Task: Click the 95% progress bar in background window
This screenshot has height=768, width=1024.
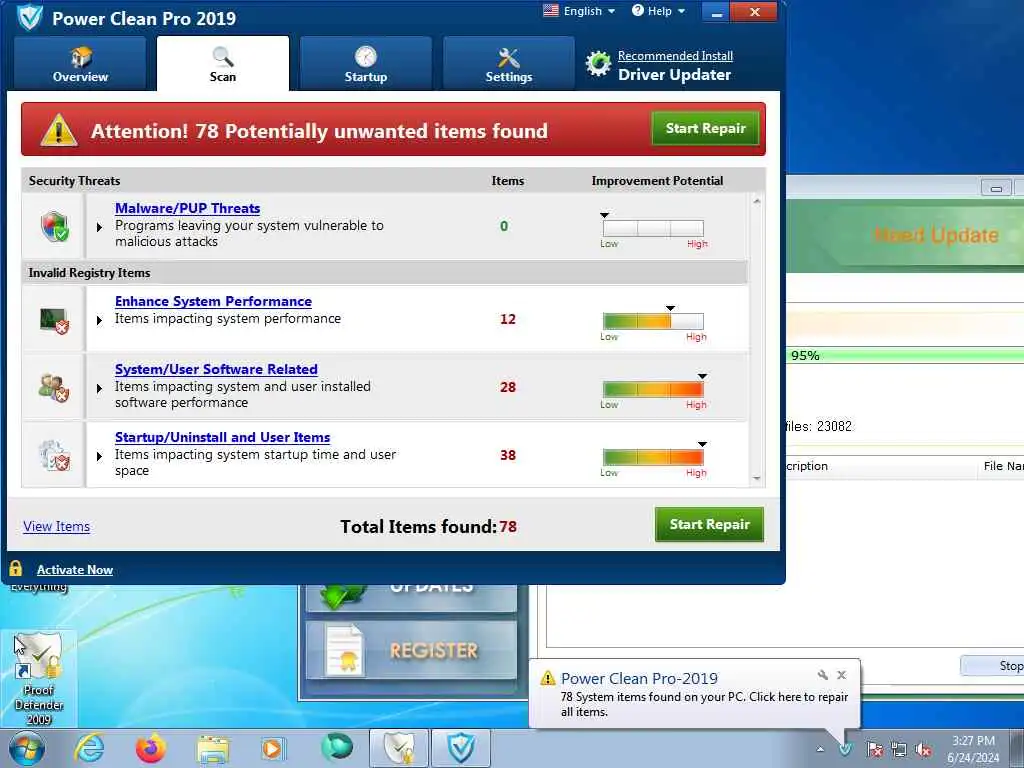Action: coord(905,355)
